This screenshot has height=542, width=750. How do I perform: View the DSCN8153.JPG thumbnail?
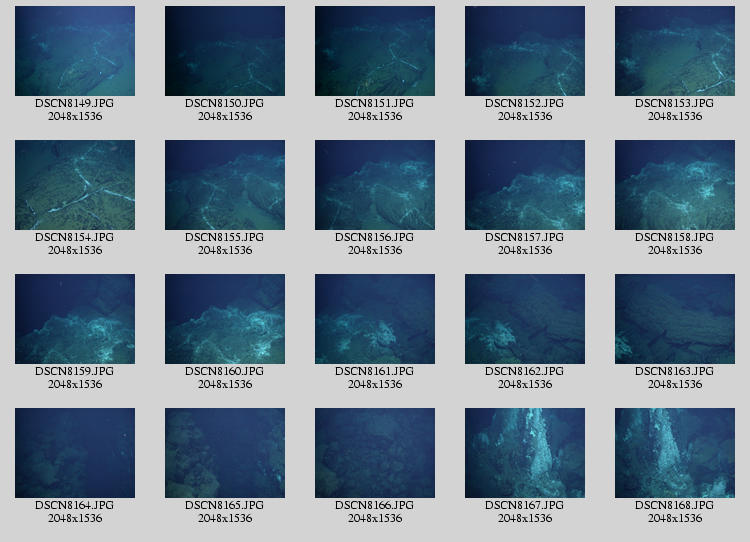[675, 51]
